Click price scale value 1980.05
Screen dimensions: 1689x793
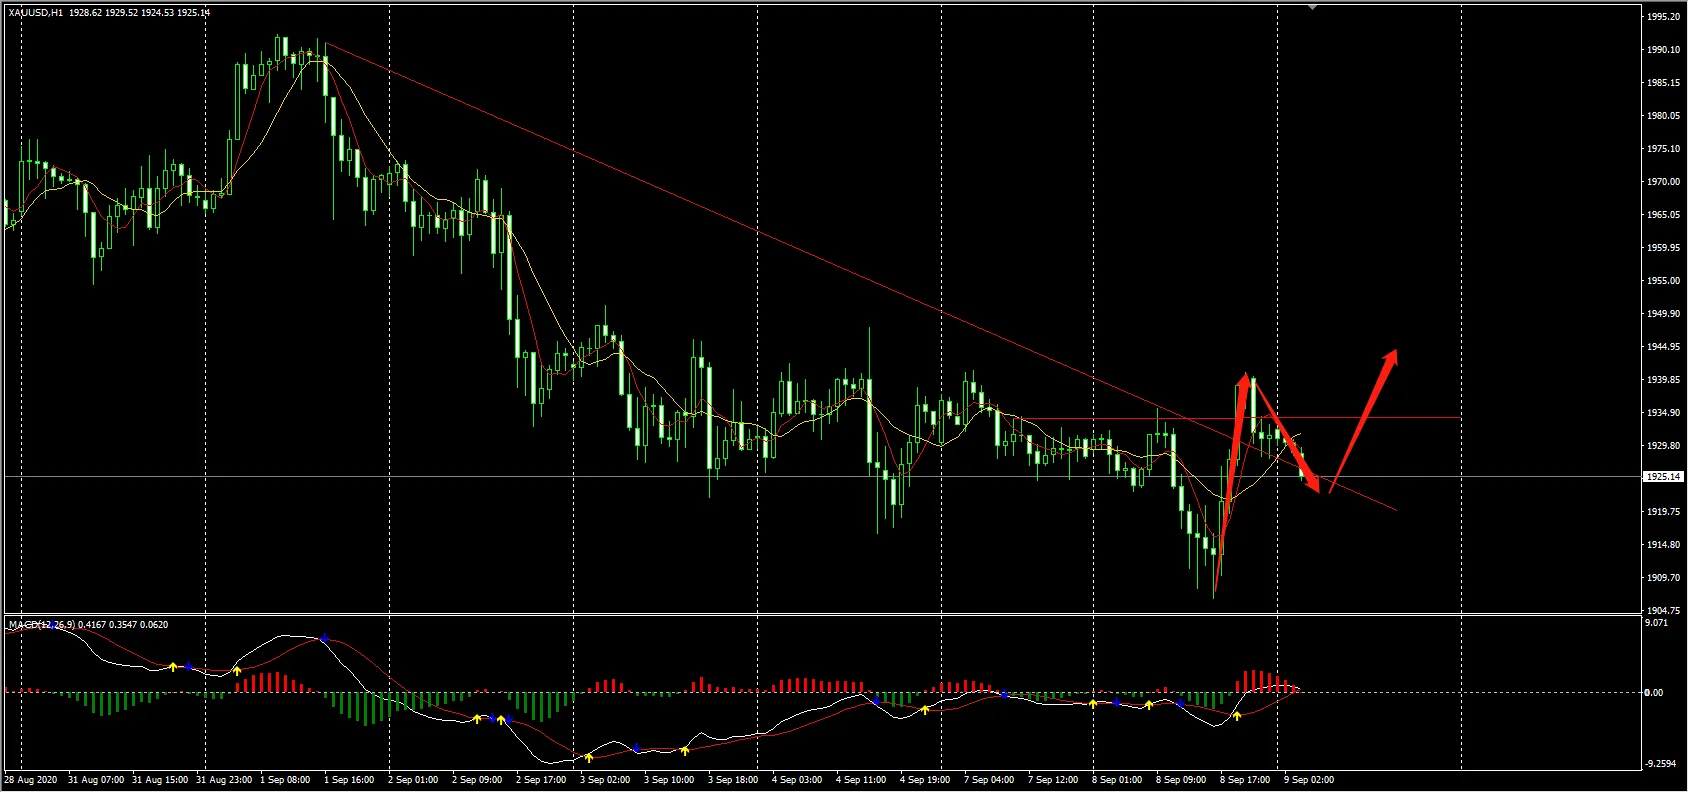click(1663, 116)
